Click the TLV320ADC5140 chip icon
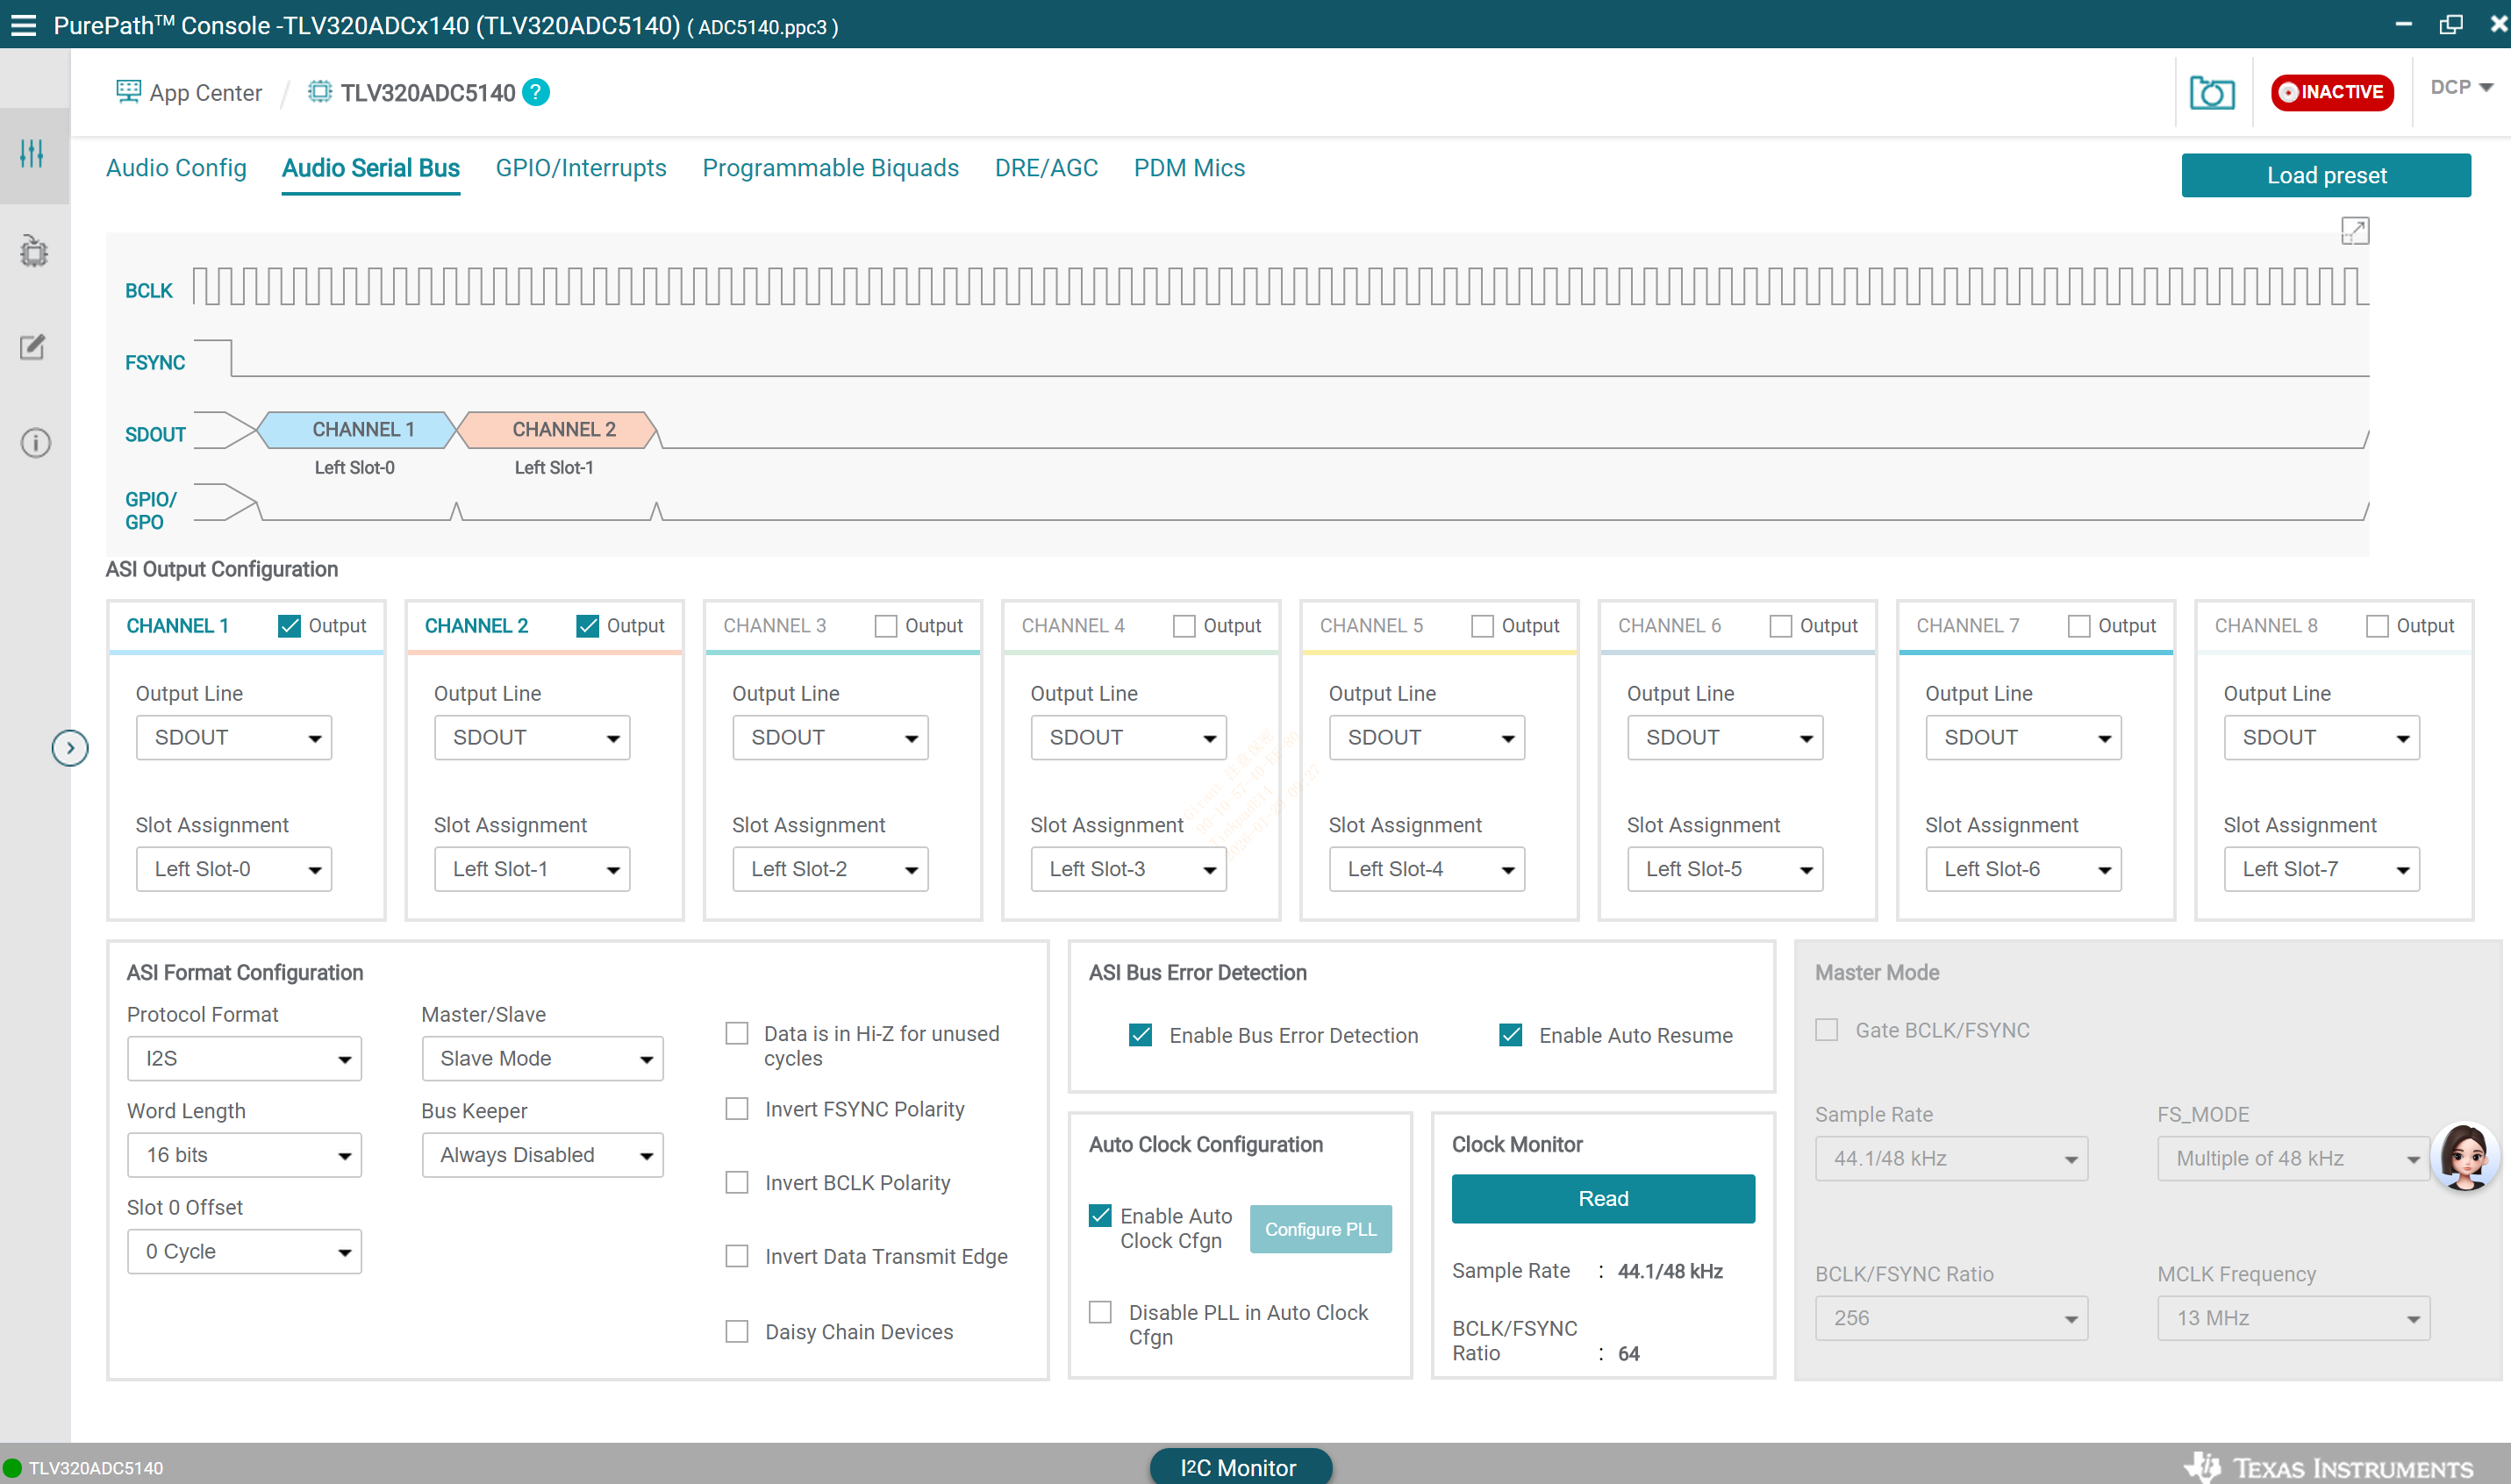The image size is (2511, 1484). click(319, 92)
